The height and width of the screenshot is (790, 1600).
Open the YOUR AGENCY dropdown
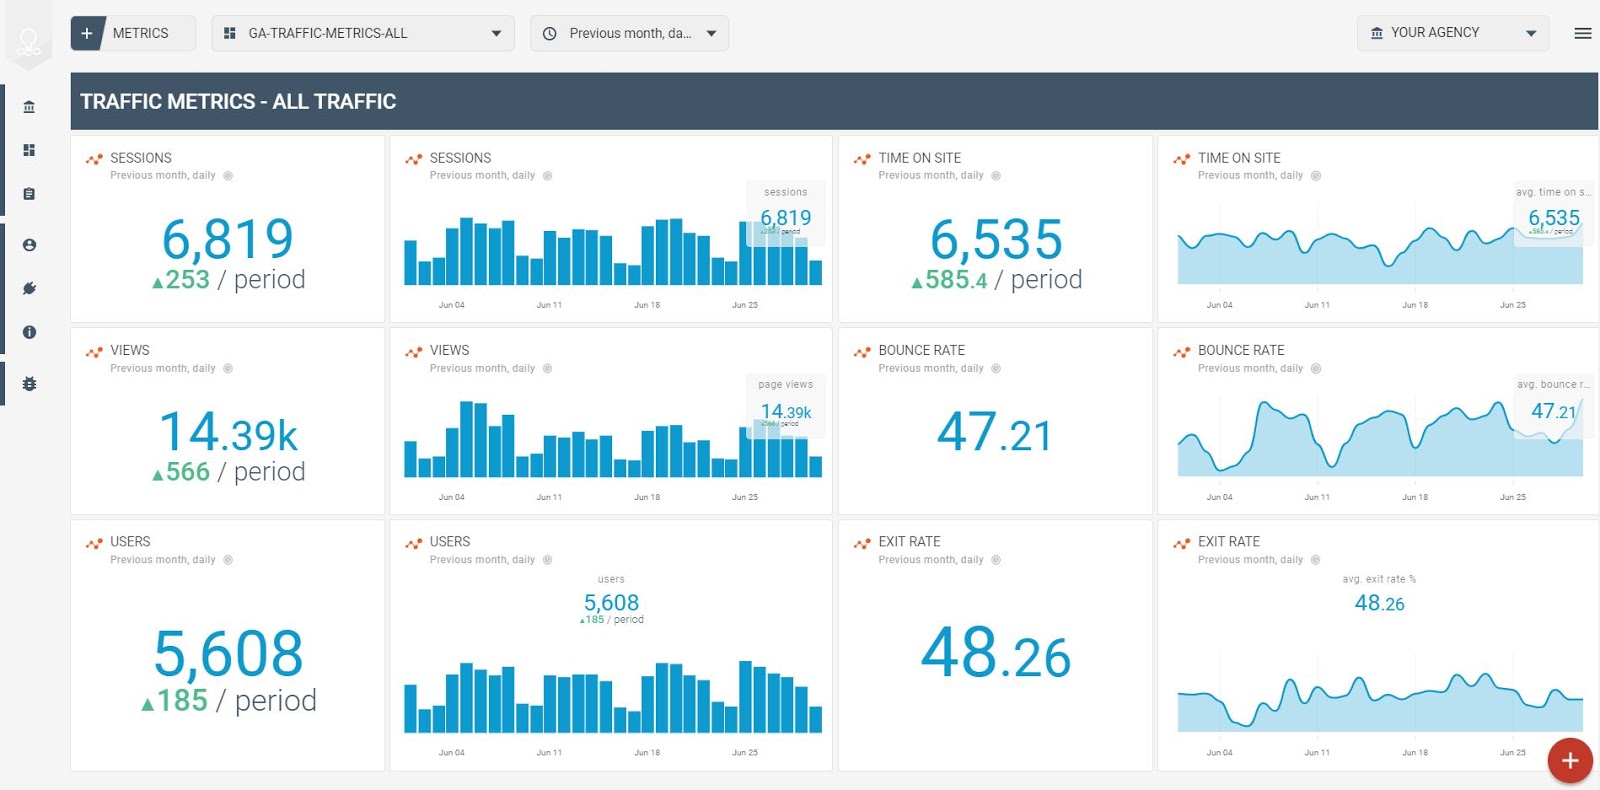[1452, 33]
